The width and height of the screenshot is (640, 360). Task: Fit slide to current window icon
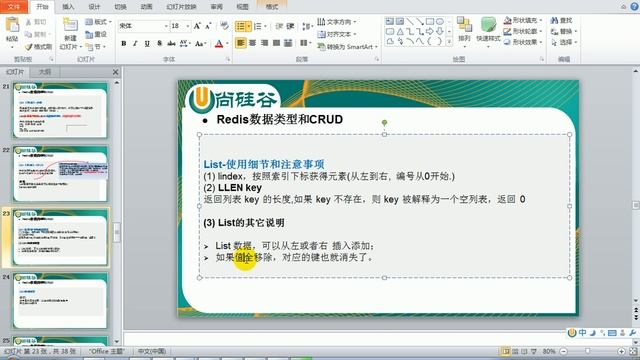633,351
